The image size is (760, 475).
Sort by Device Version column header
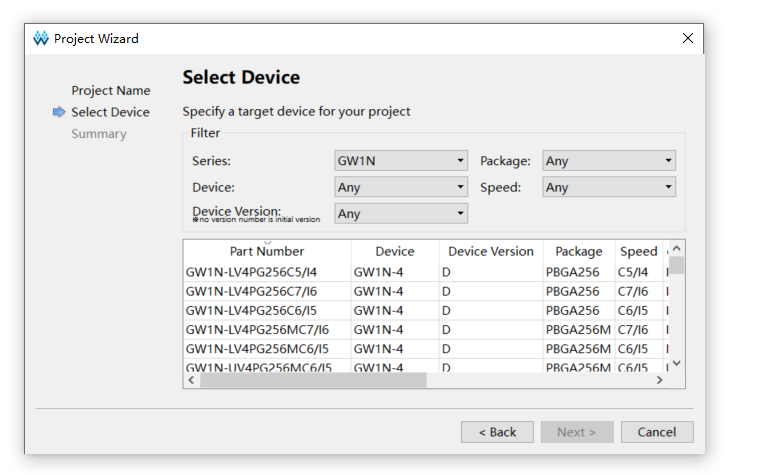pyautogui.click(x=491, y=251)
